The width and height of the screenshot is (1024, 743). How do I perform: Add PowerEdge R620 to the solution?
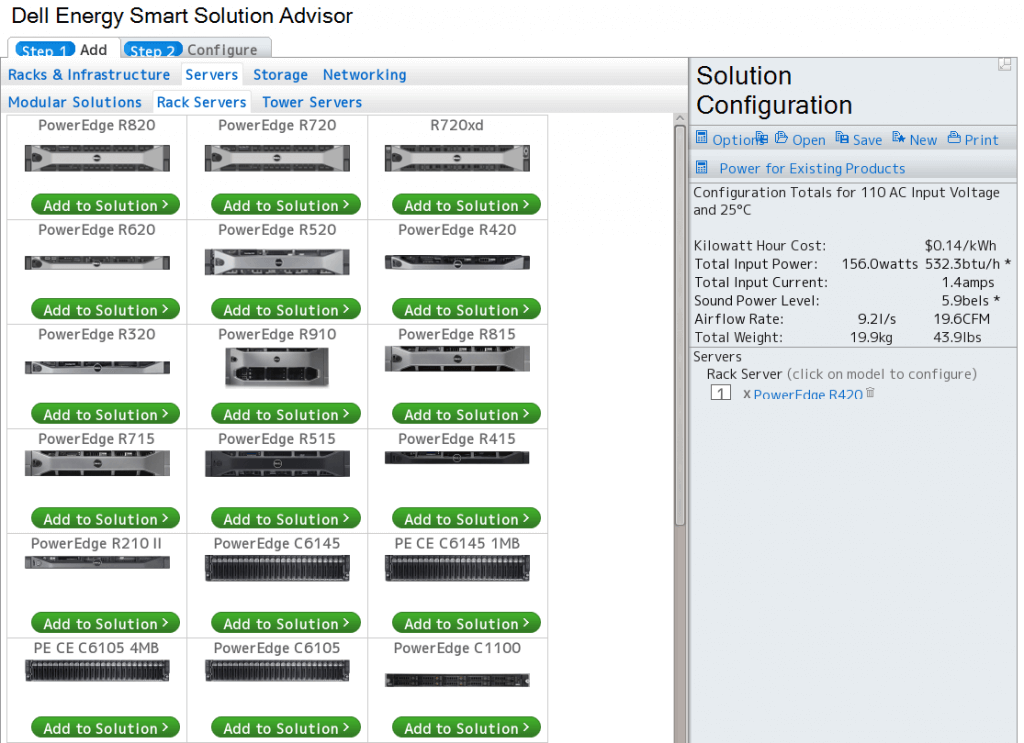pos(106,309)
